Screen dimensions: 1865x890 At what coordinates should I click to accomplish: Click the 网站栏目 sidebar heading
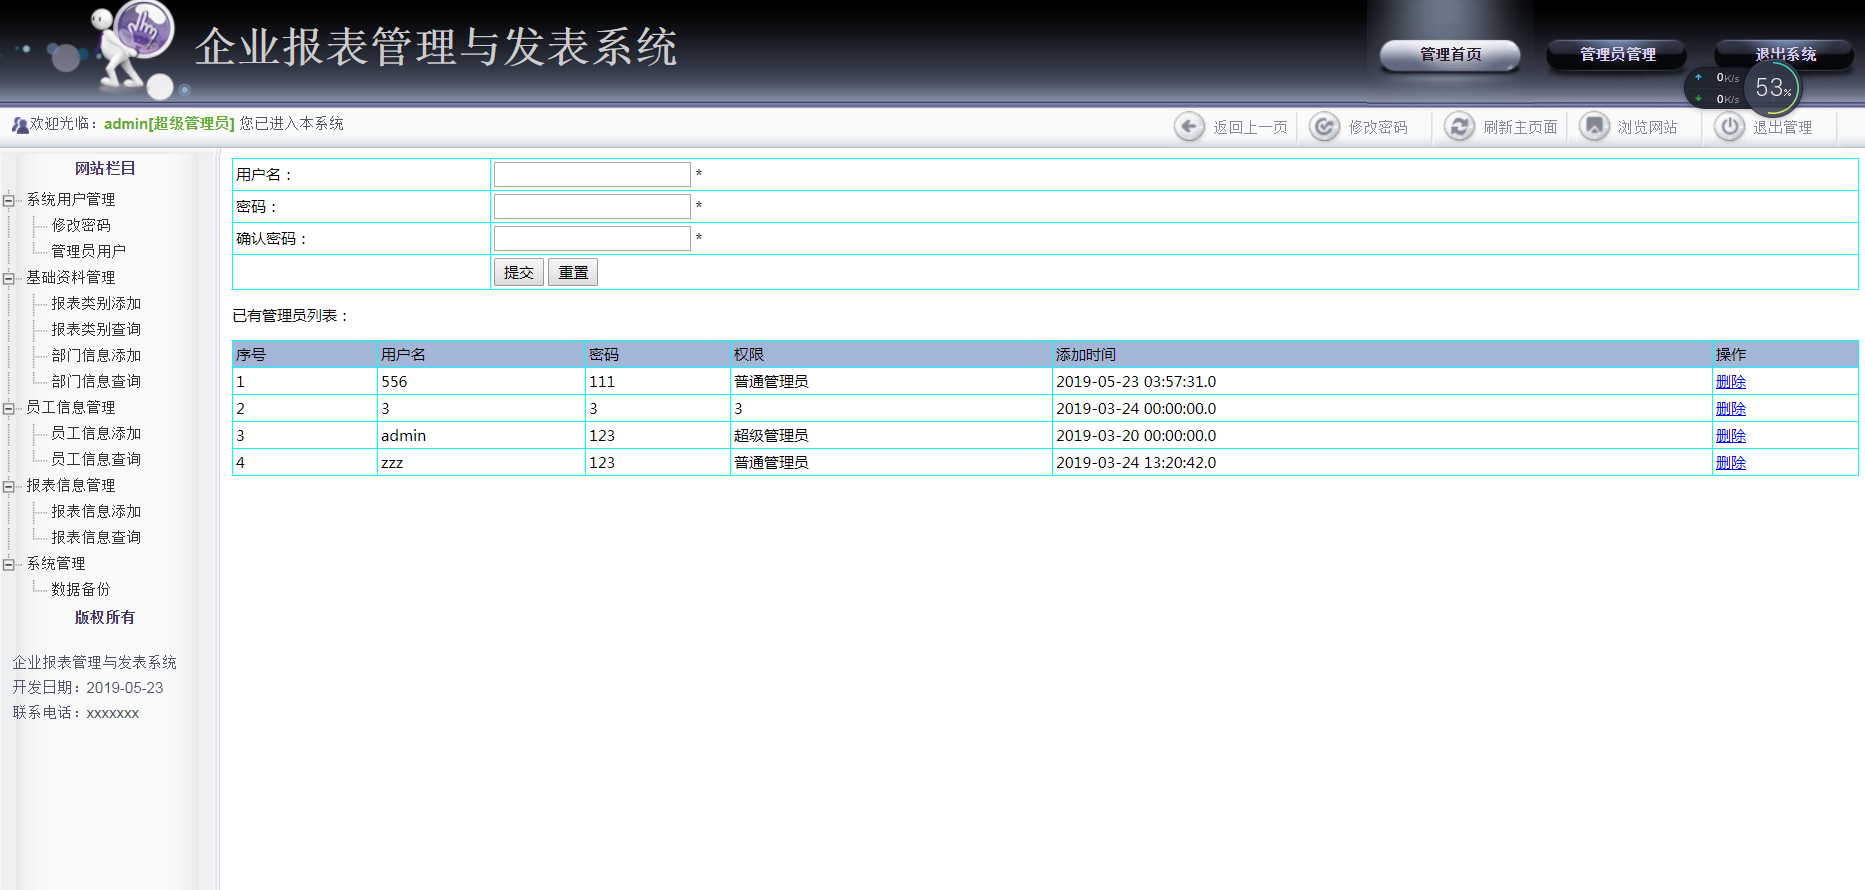click(105, 168)
